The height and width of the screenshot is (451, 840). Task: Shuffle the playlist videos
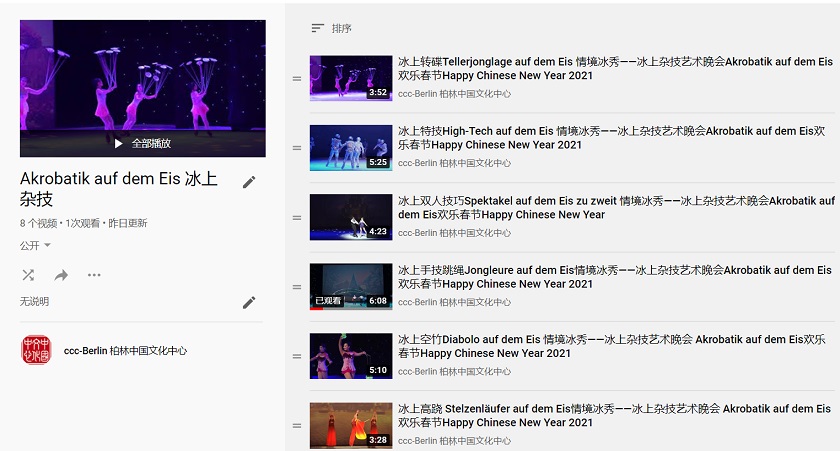click(28, 275)
